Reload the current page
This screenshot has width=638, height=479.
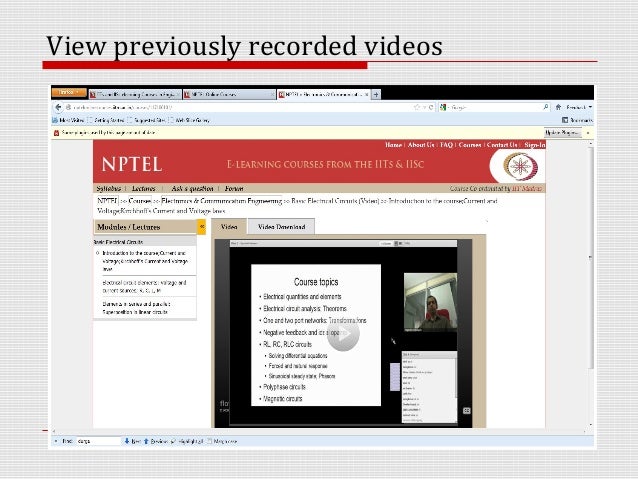click(x=431, y=107)
